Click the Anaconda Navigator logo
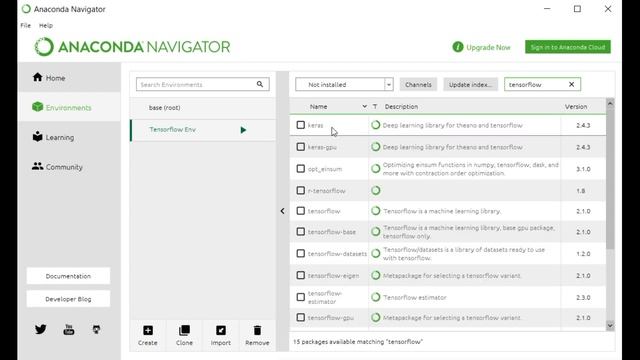Screen dimensions: 640x360 132,47
